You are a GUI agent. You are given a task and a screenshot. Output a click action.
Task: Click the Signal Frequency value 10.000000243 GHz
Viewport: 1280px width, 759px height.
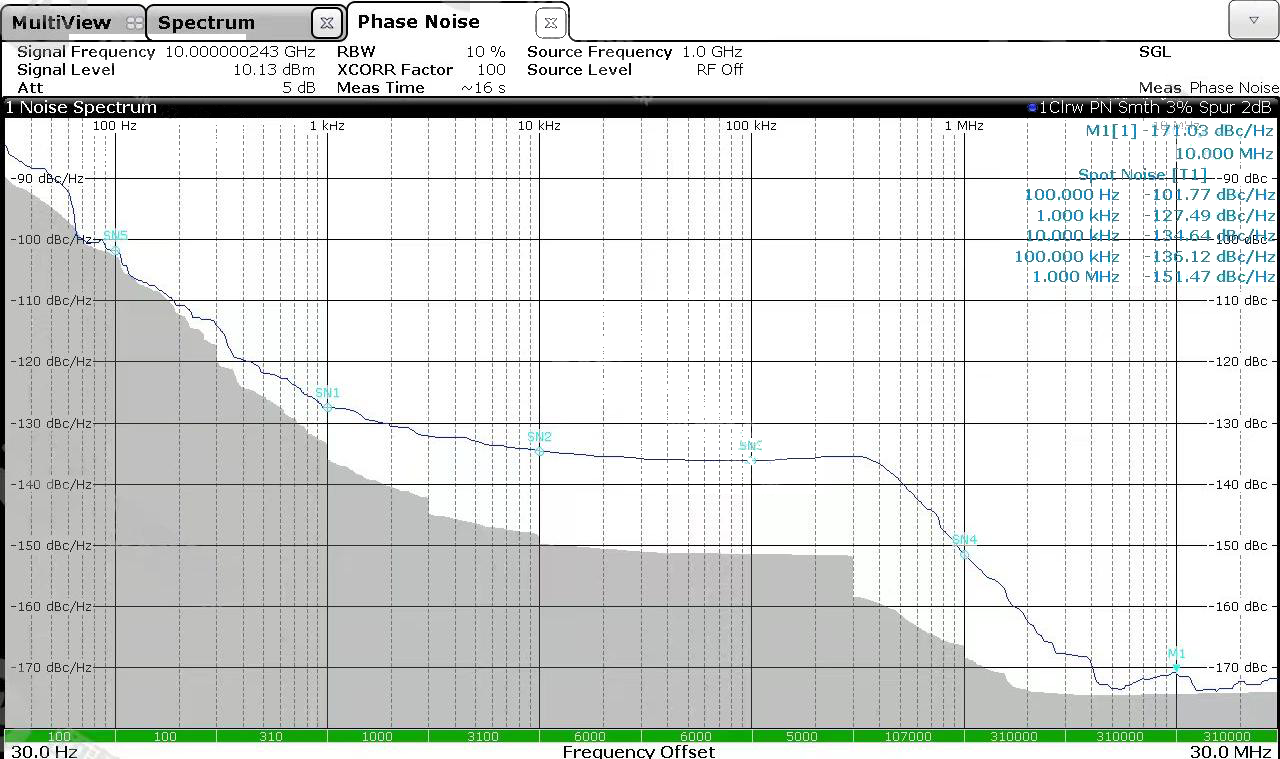point(240,51)
